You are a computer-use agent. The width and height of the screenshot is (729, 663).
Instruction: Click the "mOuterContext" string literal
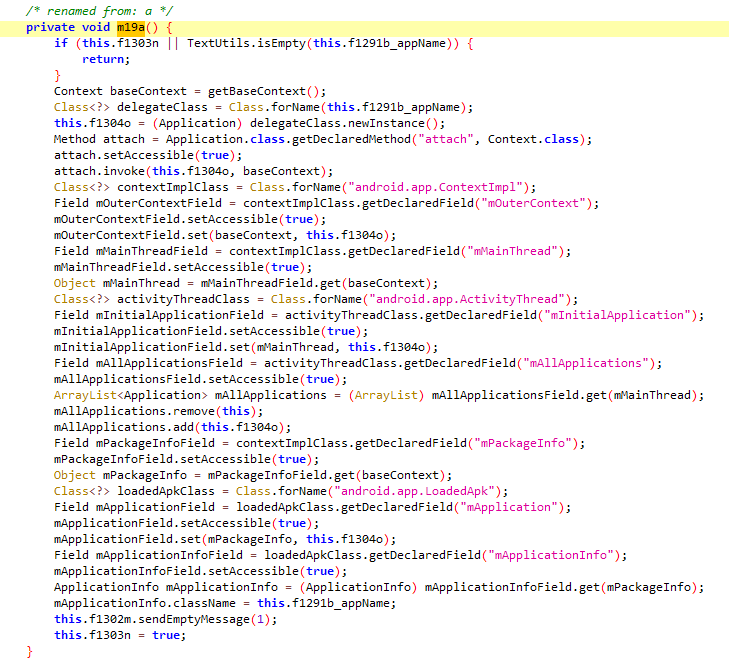click(x=533, y=203)
